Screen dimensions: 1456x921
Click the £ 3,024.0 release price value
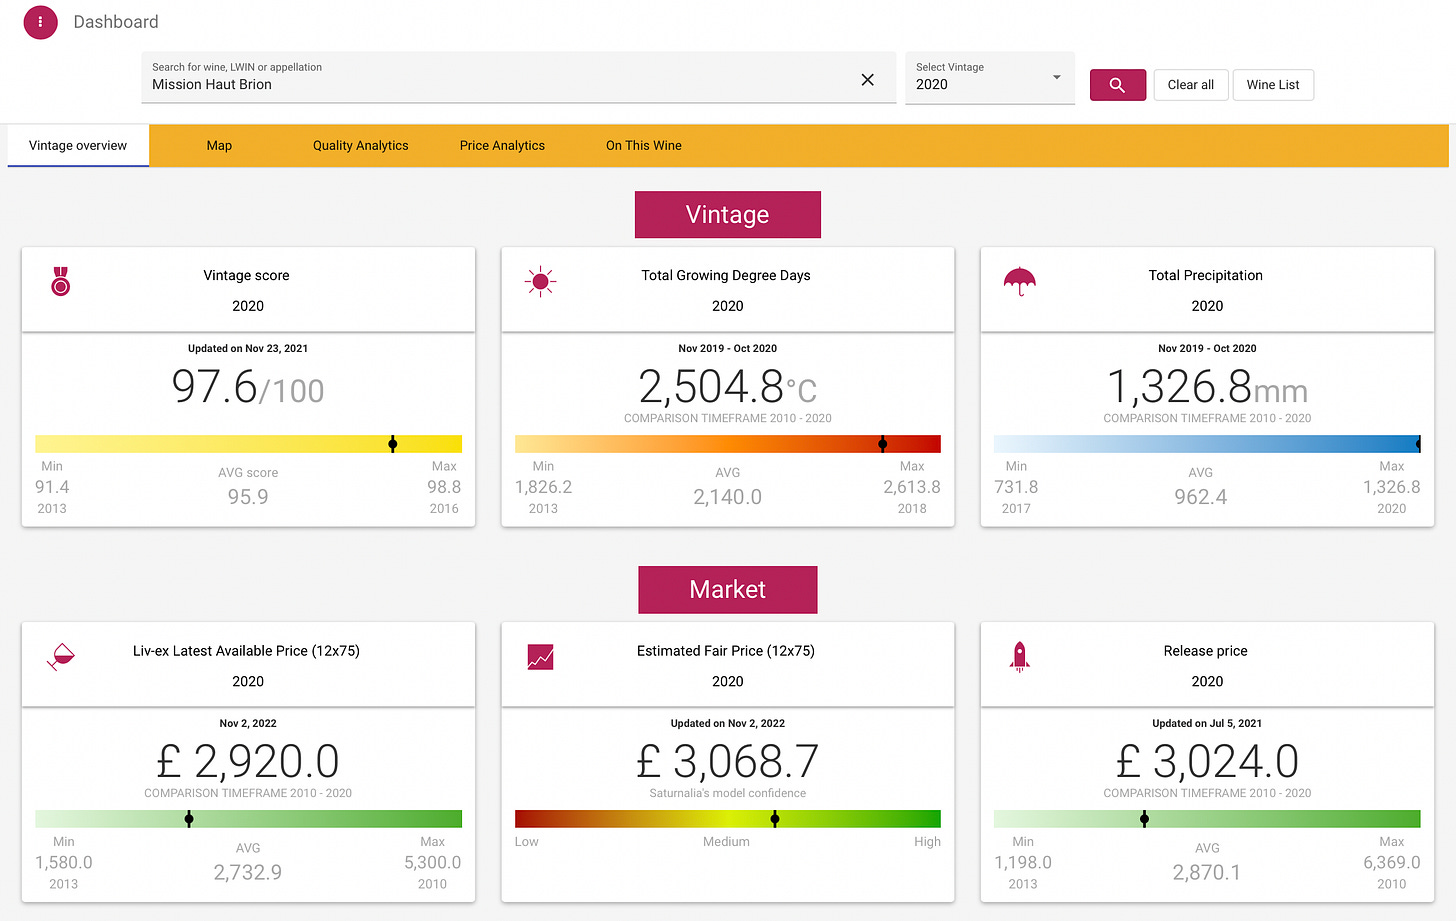click(x=1207, y=762)
